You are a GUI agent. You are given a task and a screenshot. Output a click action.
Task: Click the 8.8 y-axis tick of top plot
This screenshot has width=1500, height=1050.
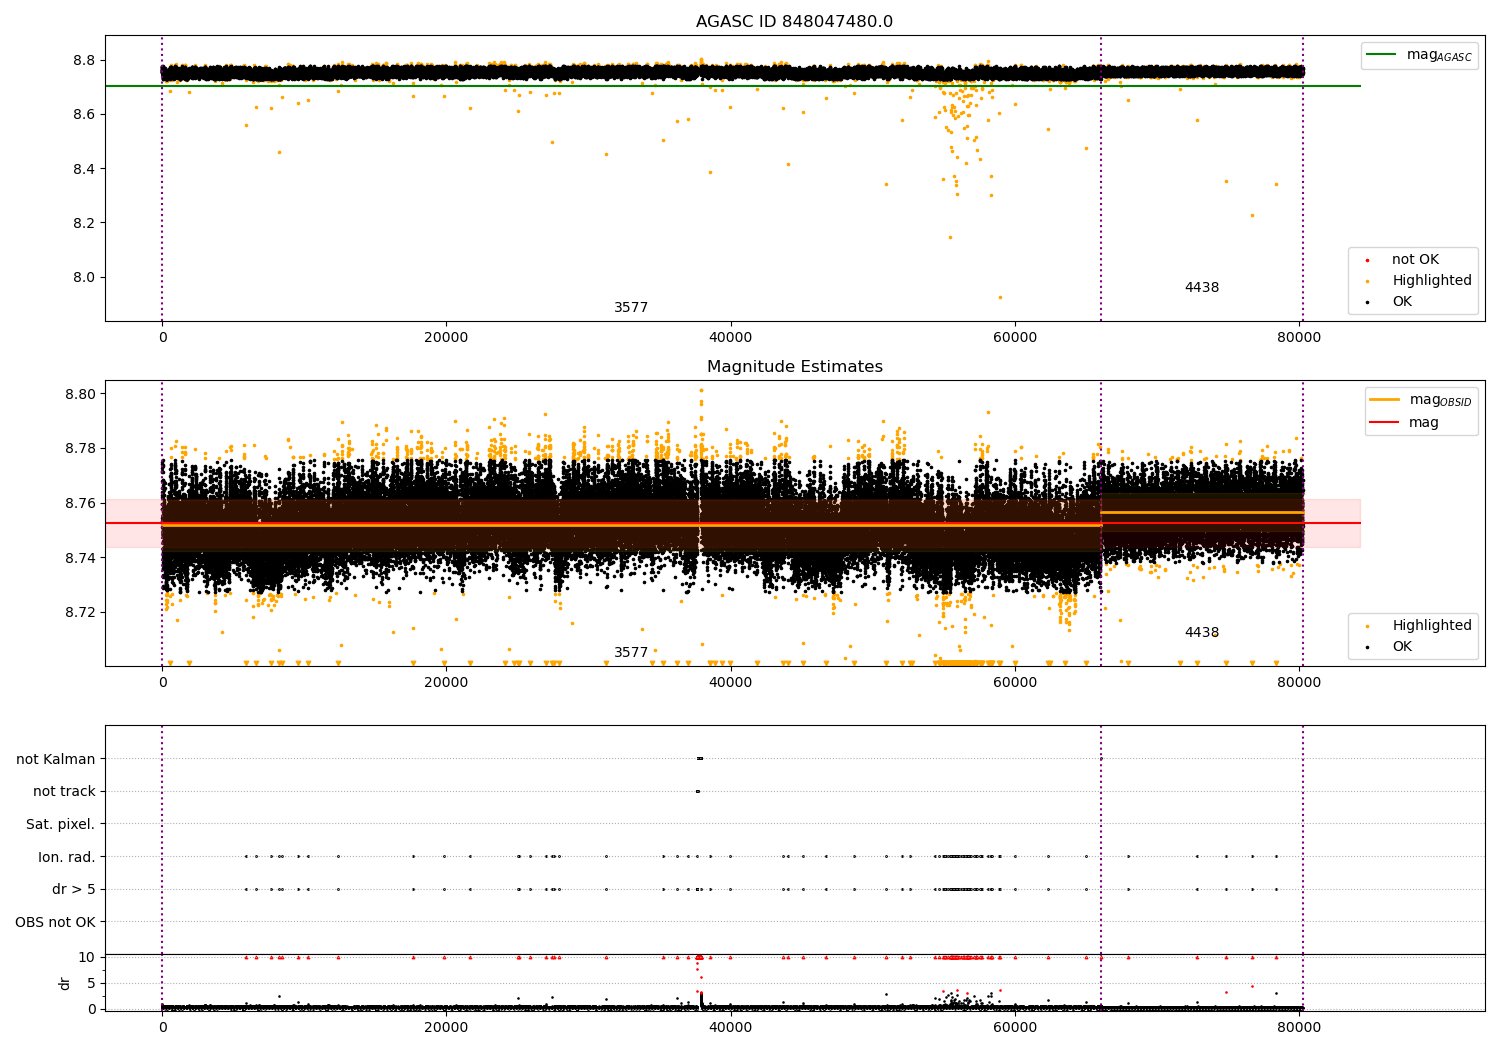click(84, 60)
